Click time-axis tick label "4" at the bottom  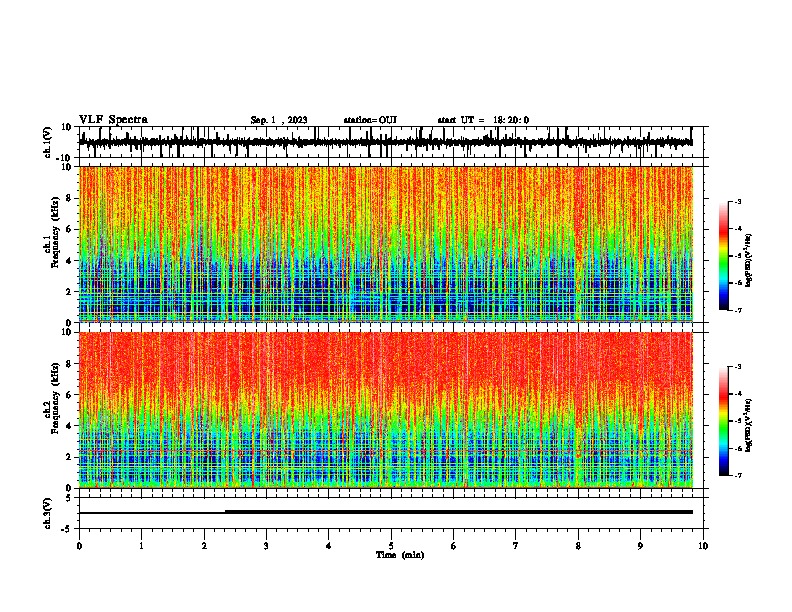tap(329, 546)
